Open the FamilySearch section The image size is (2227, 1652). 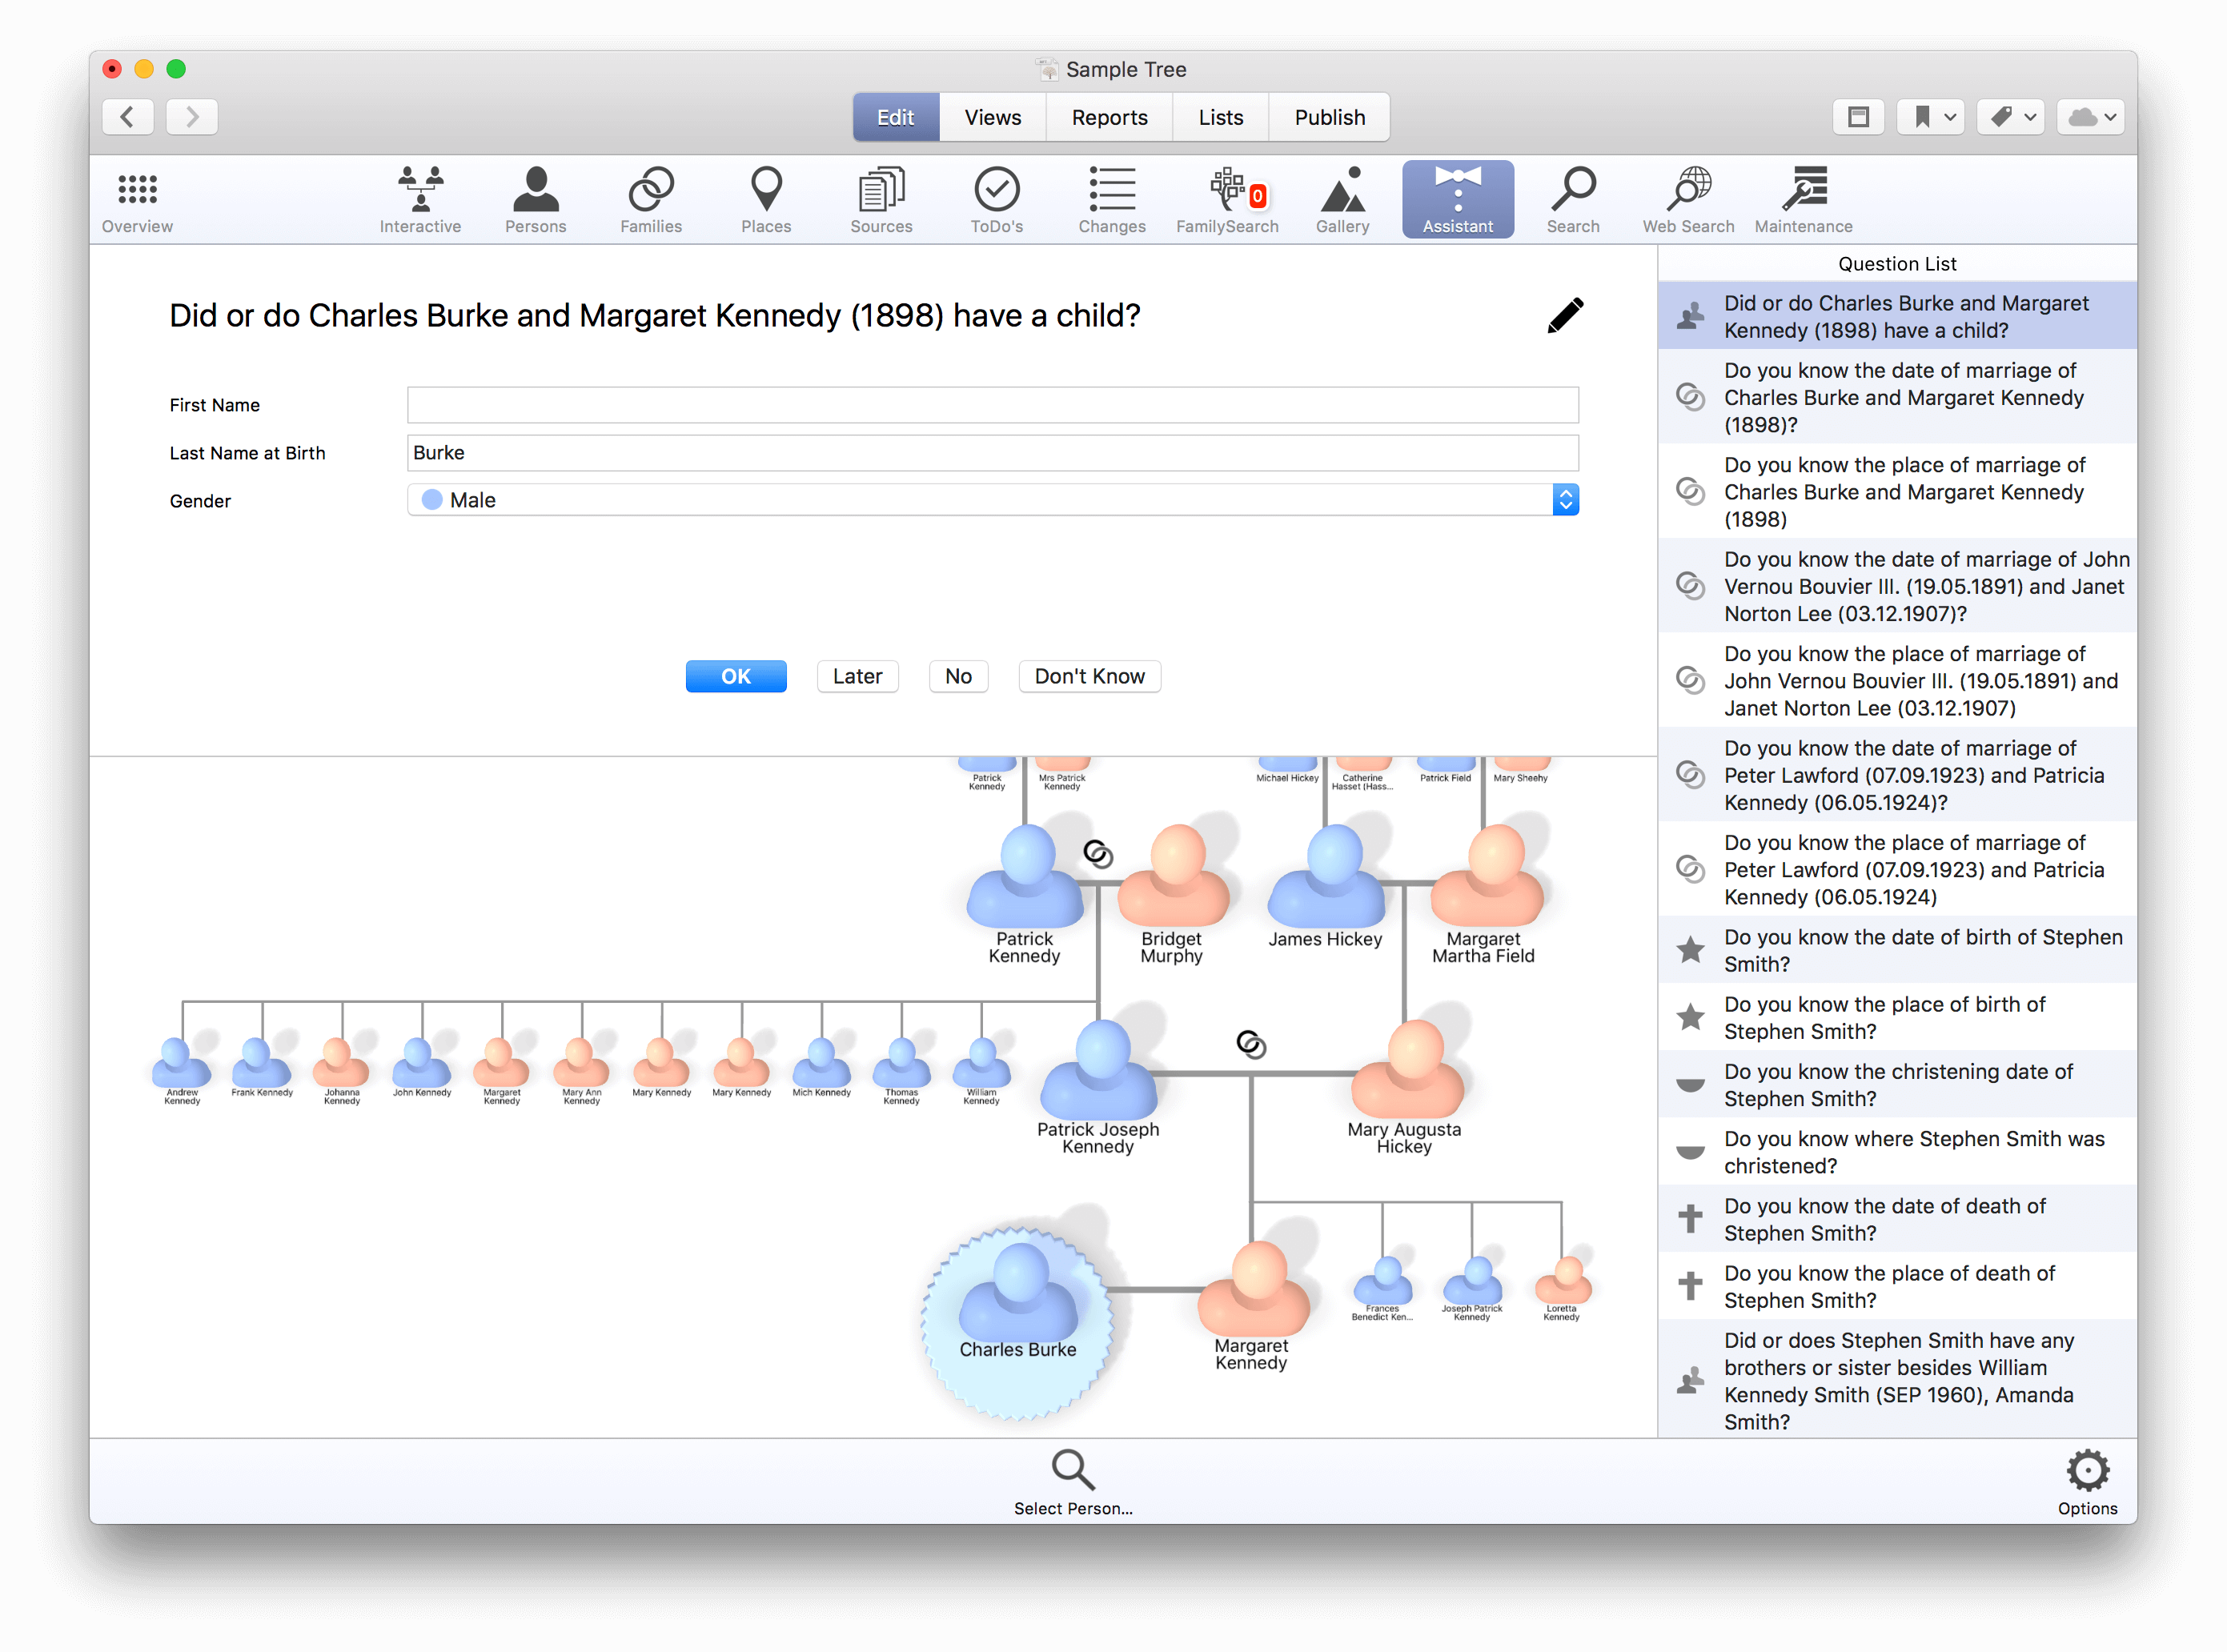tap(1227, 200)
